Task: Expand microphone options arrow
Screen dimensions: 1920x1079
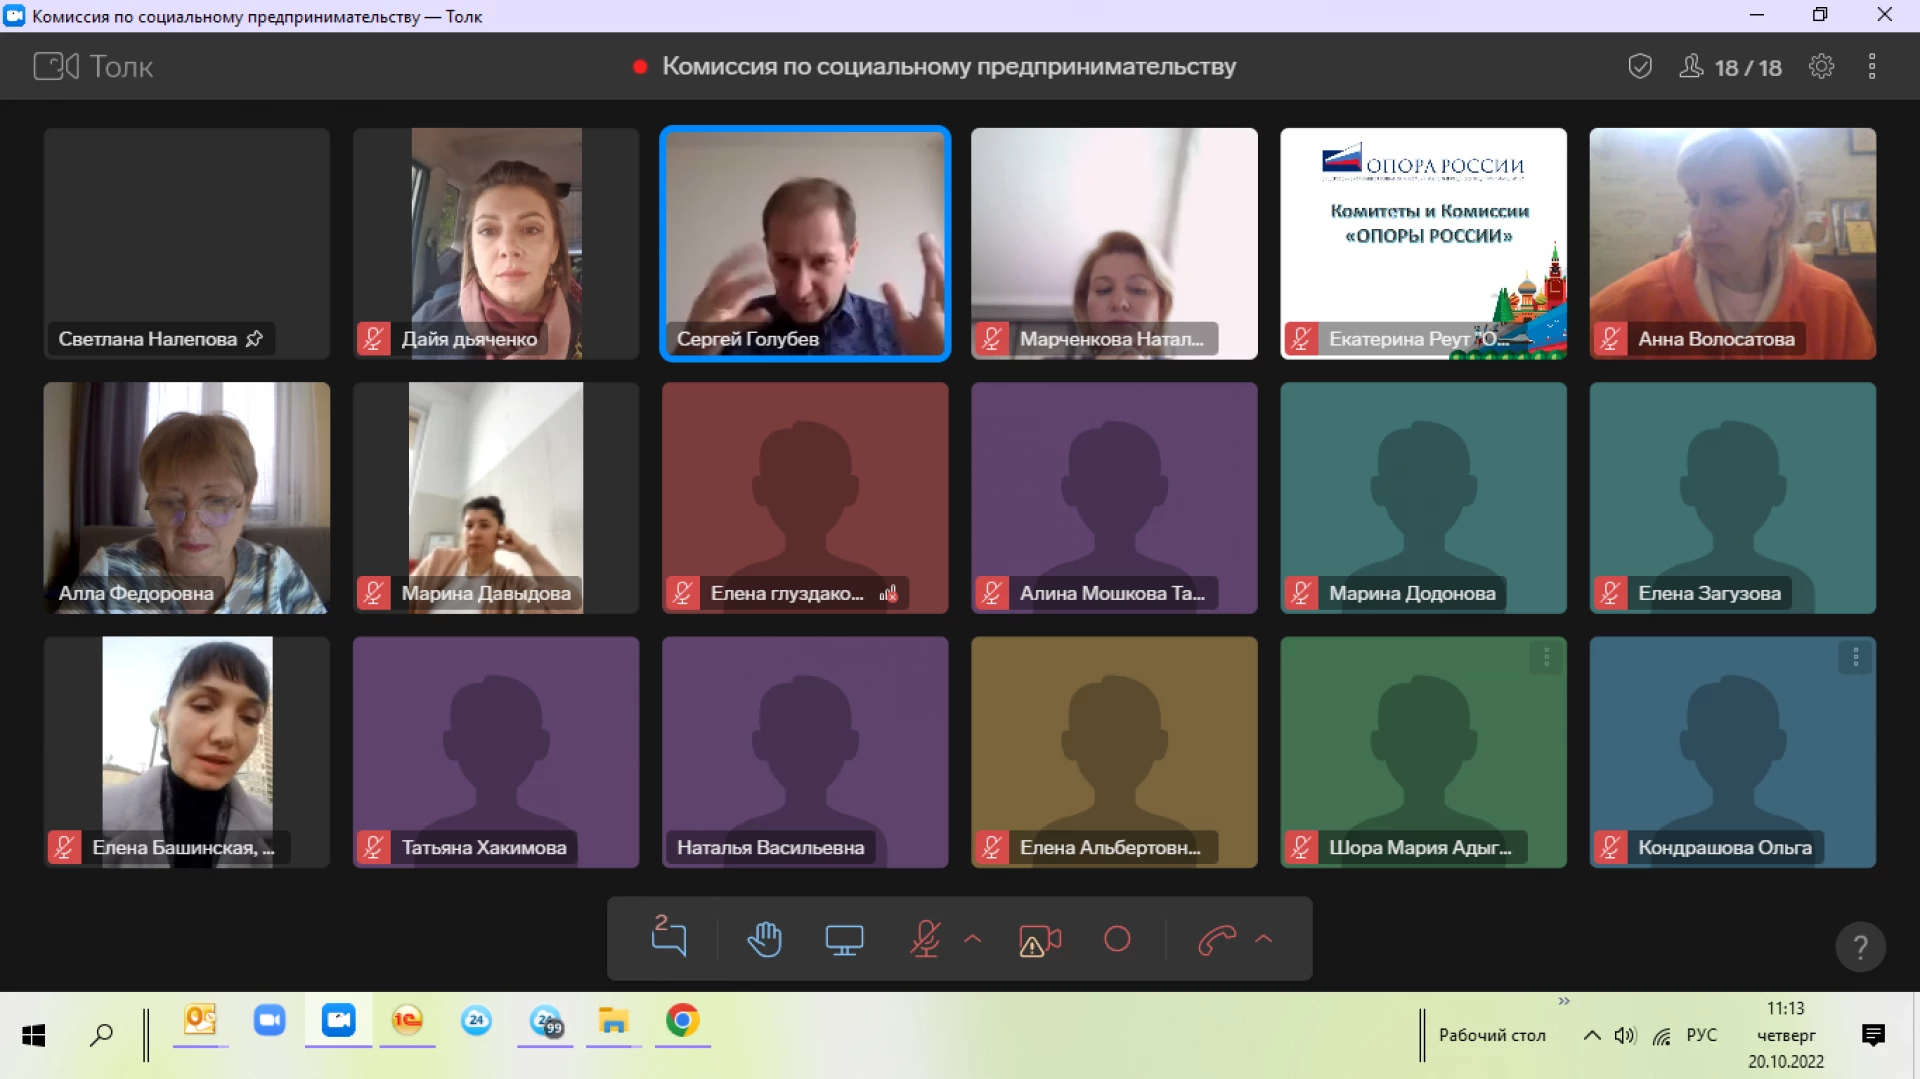Action: 972,939
